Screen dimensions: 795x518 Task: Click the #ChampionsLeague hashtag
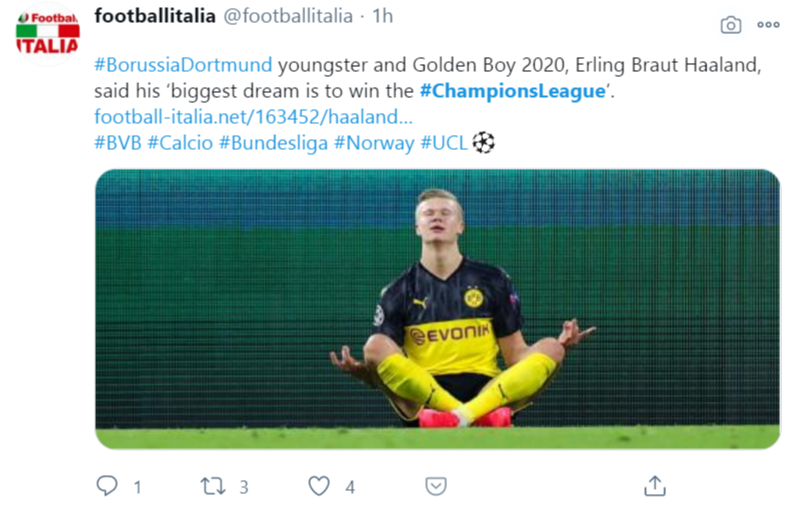tap(513, 91)
